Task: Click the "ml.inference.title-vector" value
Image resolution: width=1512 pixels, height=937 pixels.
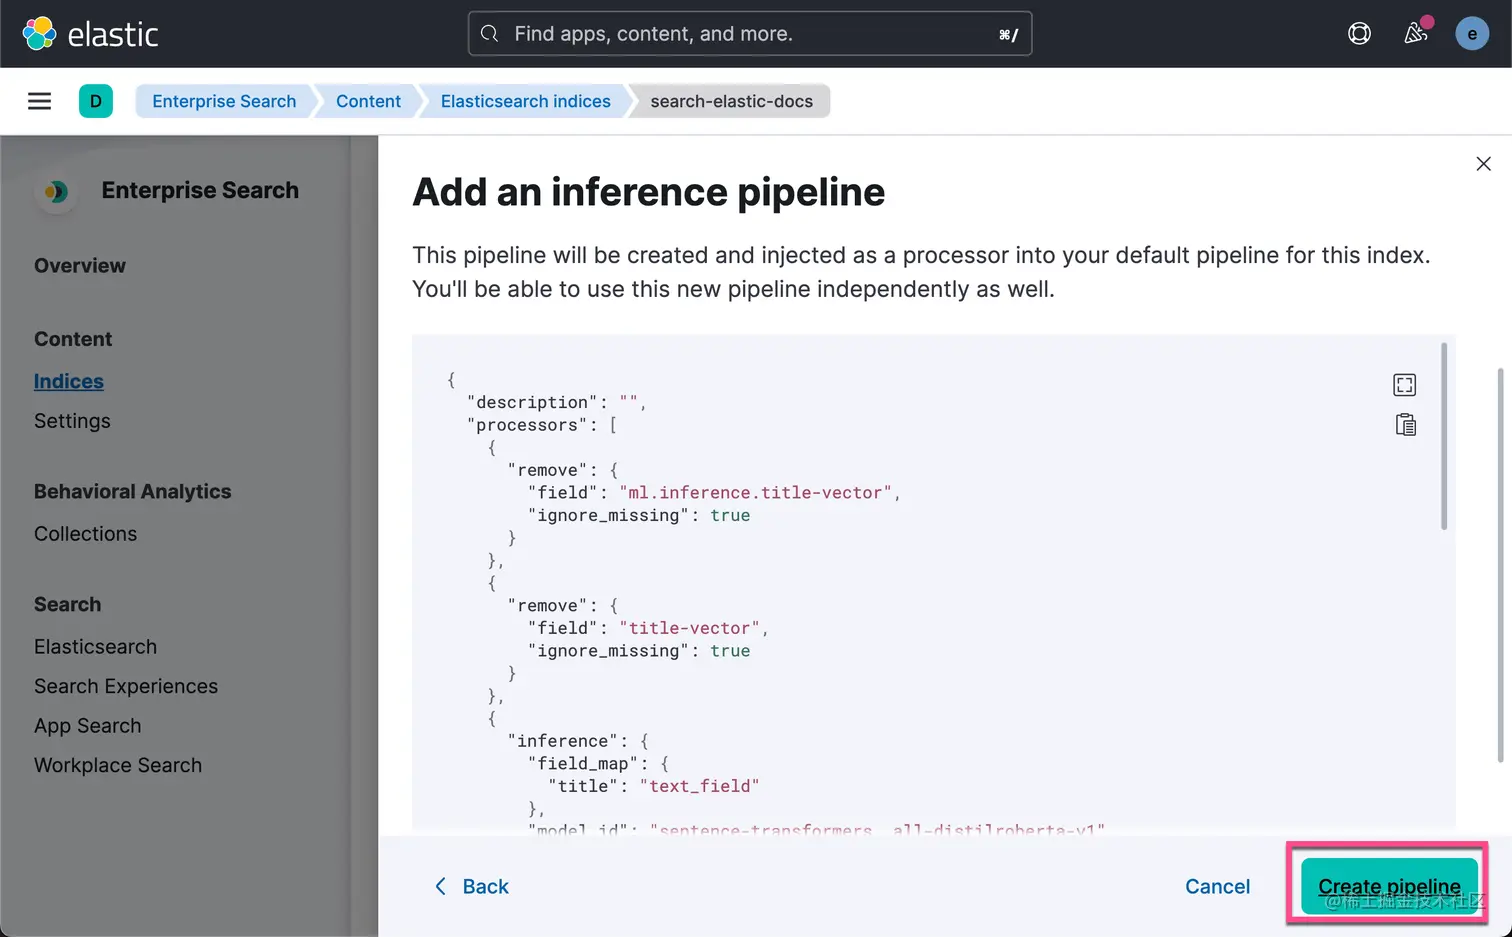Action: [755, 493]
